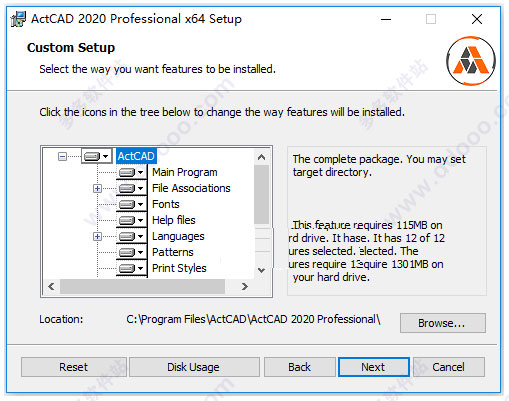This screenshot has height=401, width=509.
Task: Select File Associations in feature tree
Action: [191, 188]
